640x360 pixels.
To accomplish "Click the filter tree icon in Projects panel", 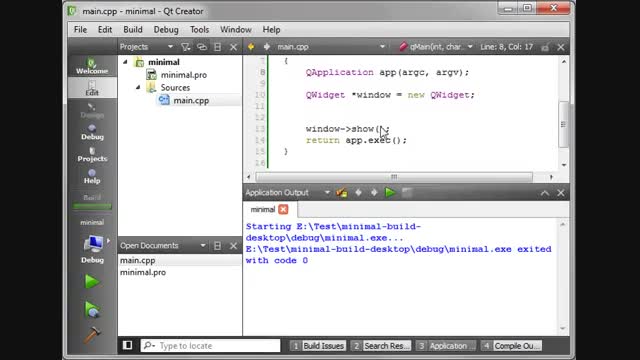I will [x=186, y=47].
